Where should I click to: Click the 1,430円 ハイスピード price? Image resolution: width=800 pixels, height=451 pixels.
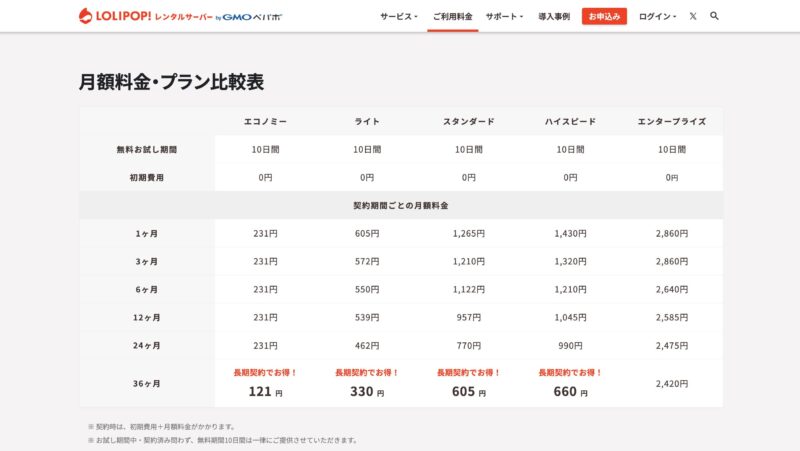coord(570,234)
